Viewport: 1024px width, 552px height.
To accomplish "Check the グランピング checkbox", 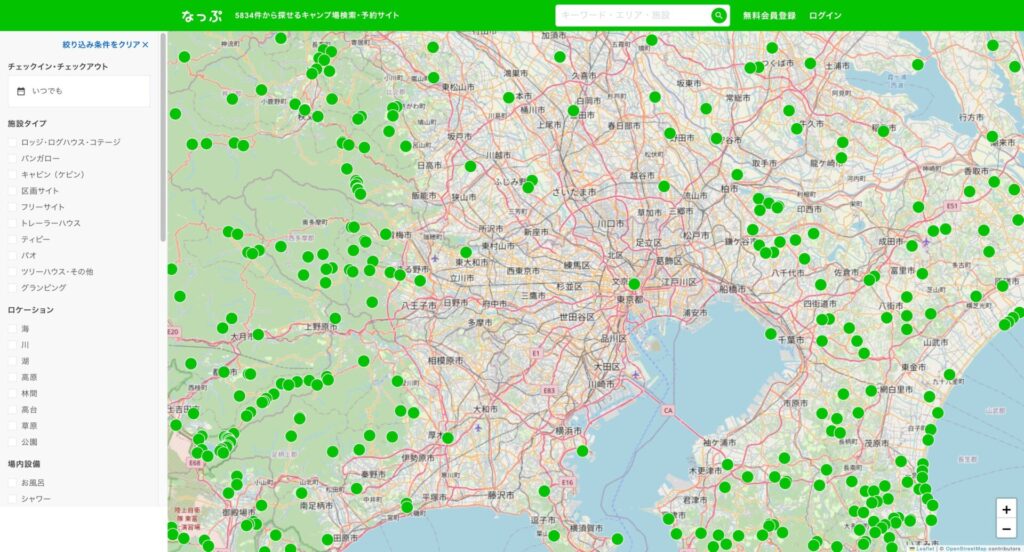I will pos(13,287).
